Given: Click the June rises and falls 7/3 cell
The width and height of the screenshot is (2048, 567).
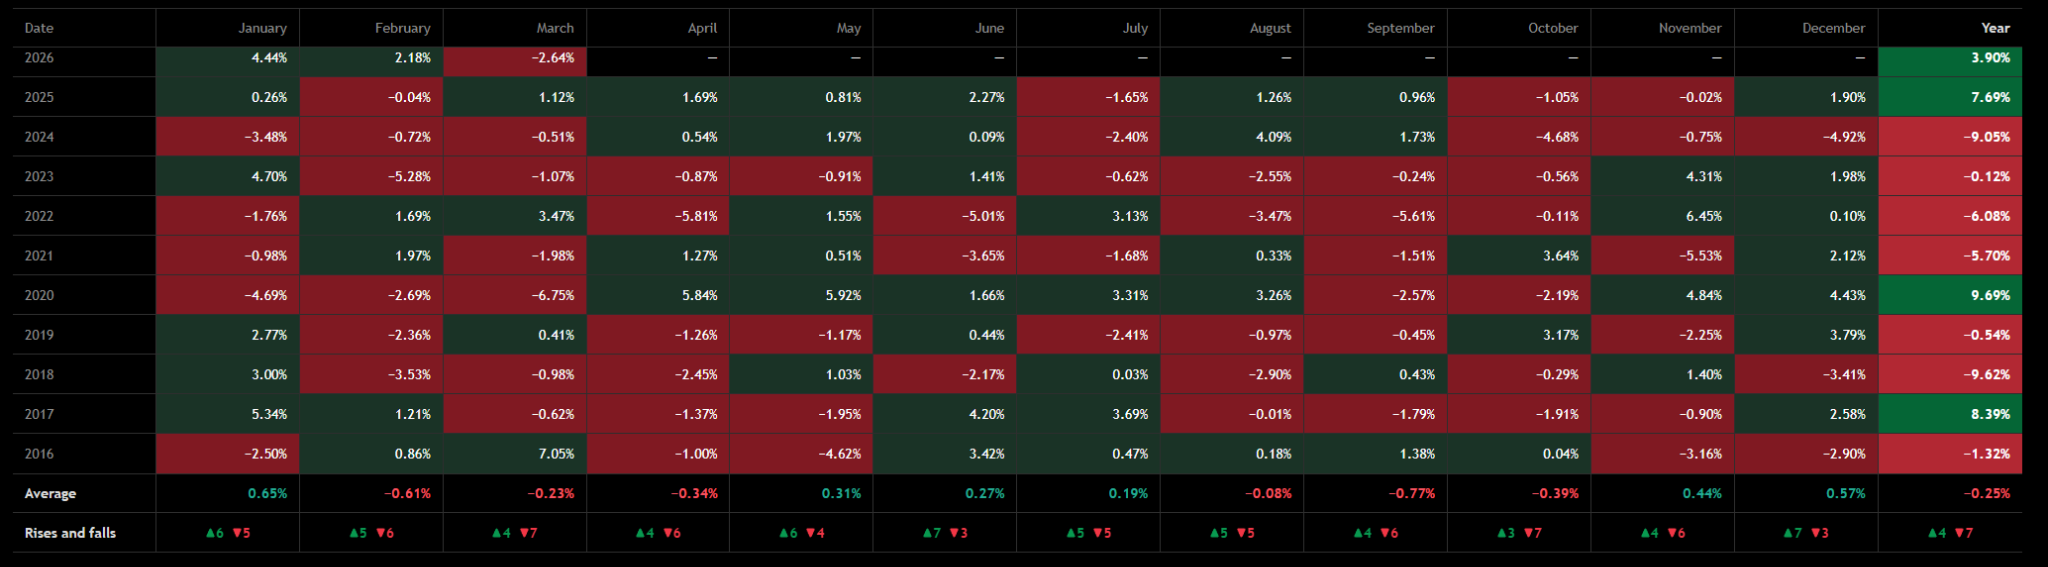Looking at the screenshot, I should [945, 533].
